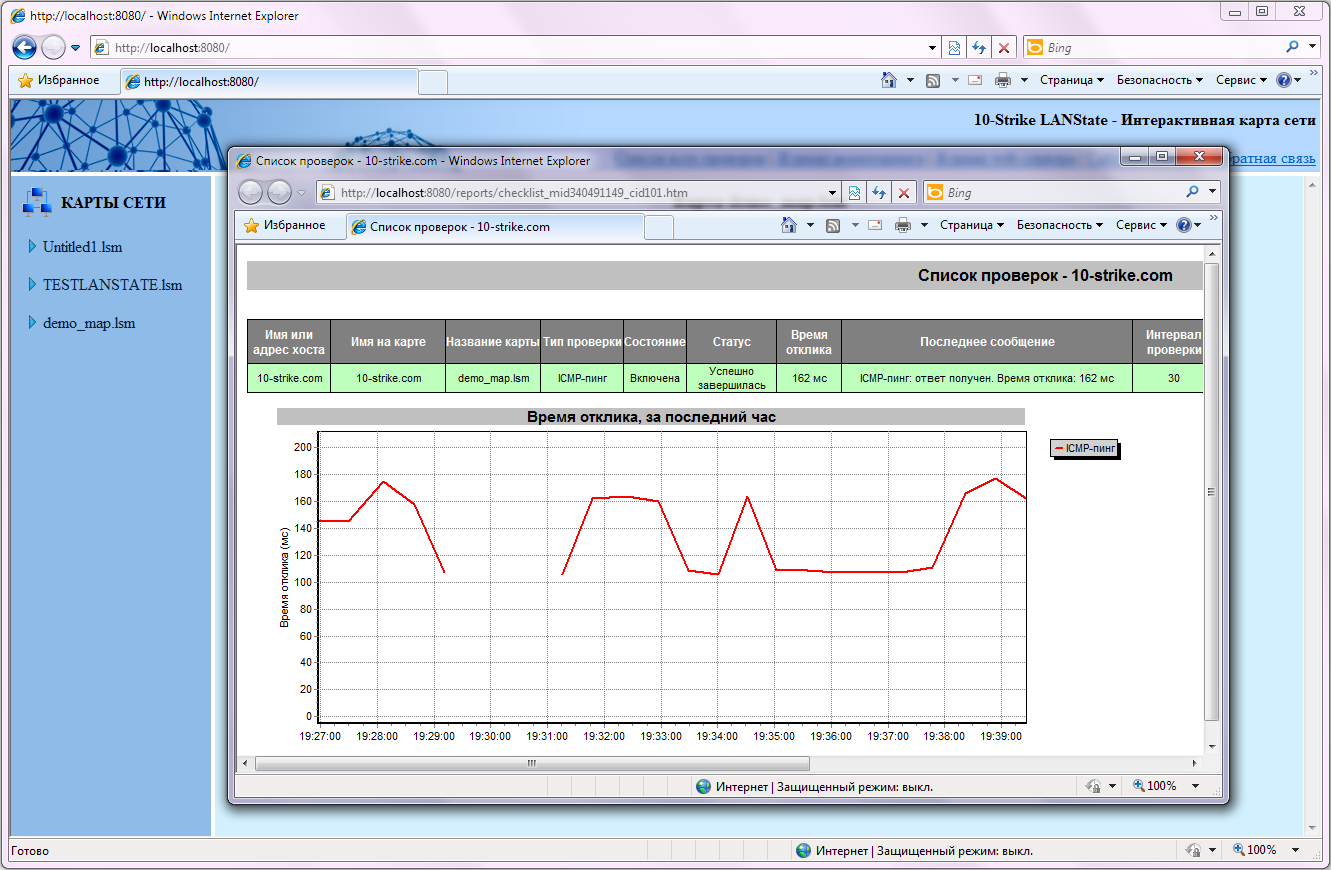This screenshot has height=870, width=1331.
Task: Click column header Последнее сообщение
Action: (x=987, y=342)
